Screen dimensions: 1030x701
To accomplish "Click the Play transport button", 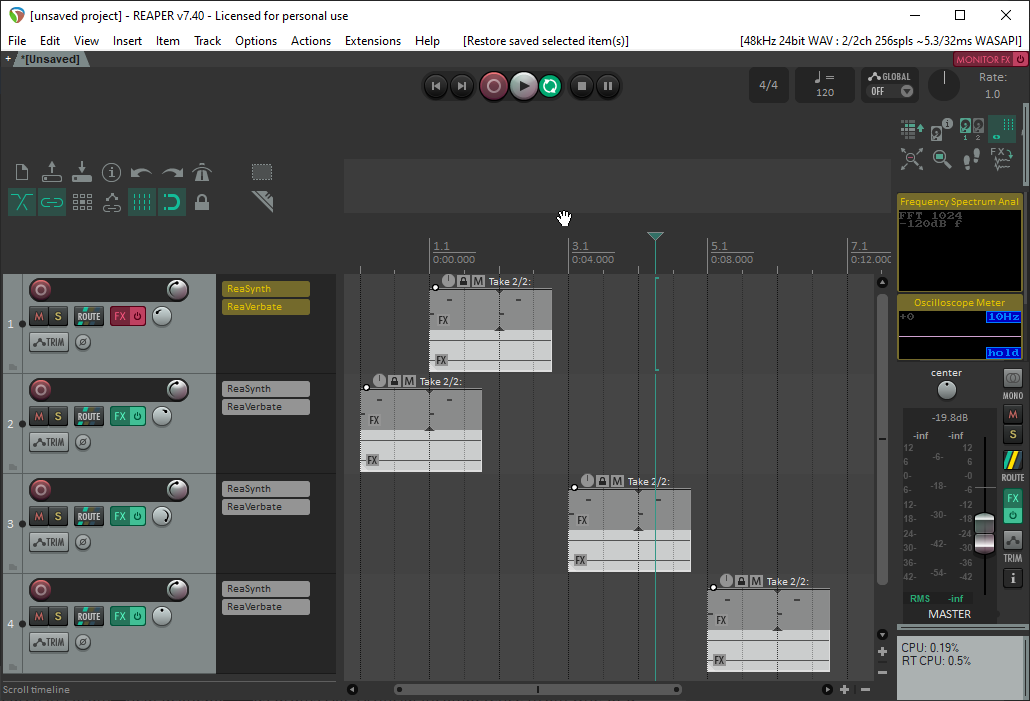I will 524,86.
